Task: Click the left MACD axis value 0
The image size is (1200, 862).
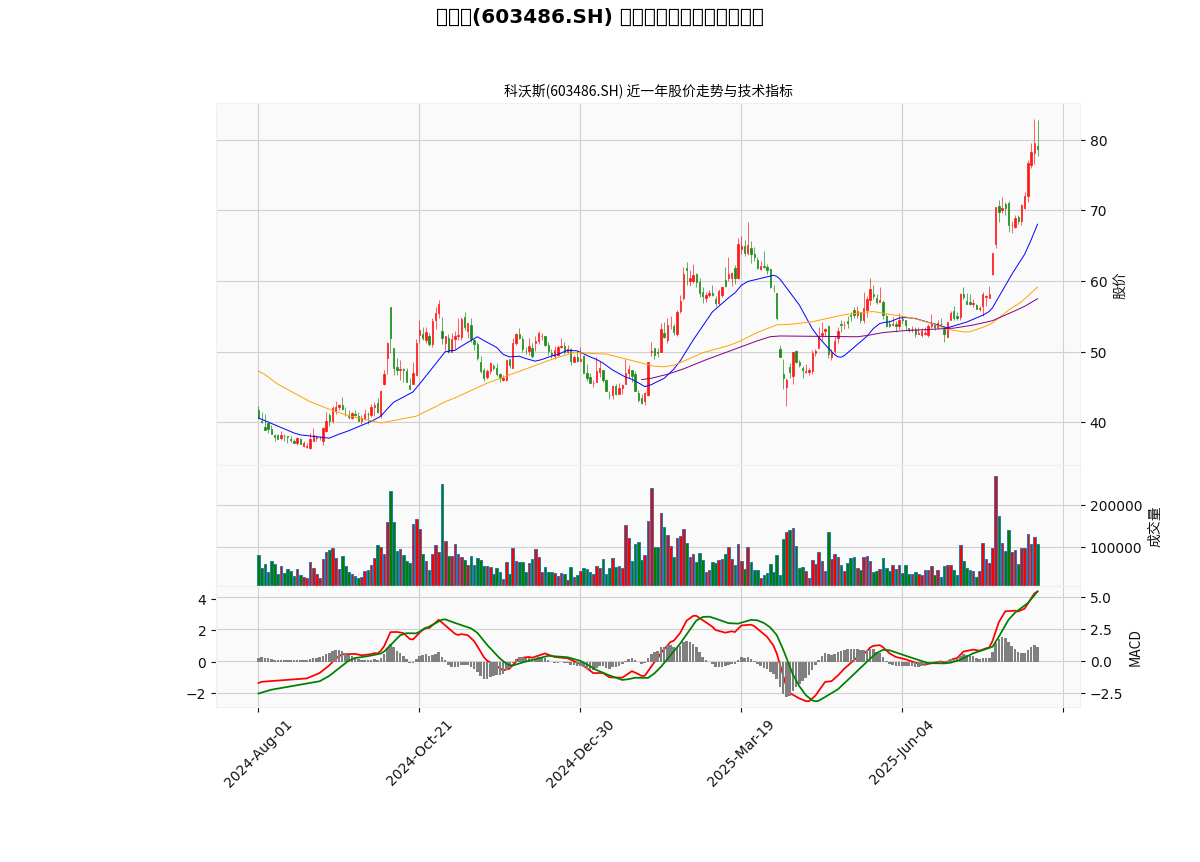Action: [201, 663]
